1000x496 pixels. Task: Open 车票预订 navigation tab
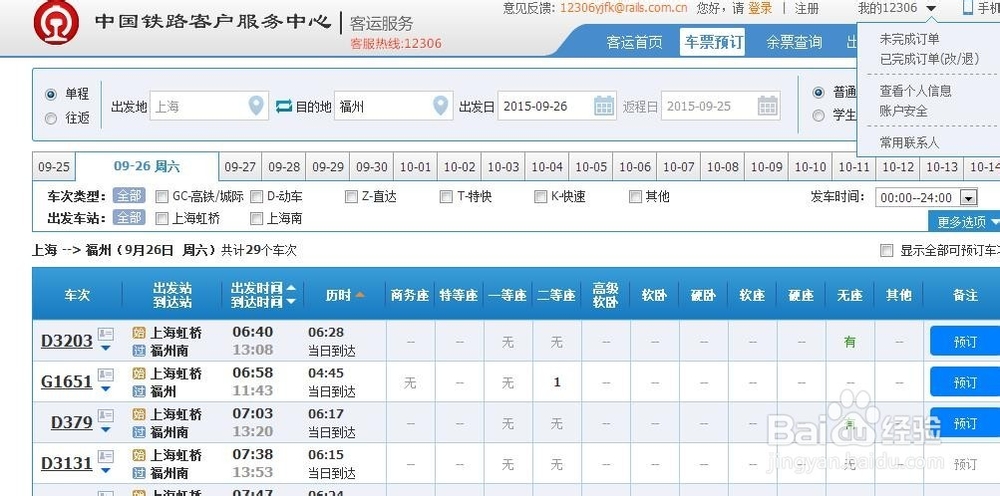[712, 42]
